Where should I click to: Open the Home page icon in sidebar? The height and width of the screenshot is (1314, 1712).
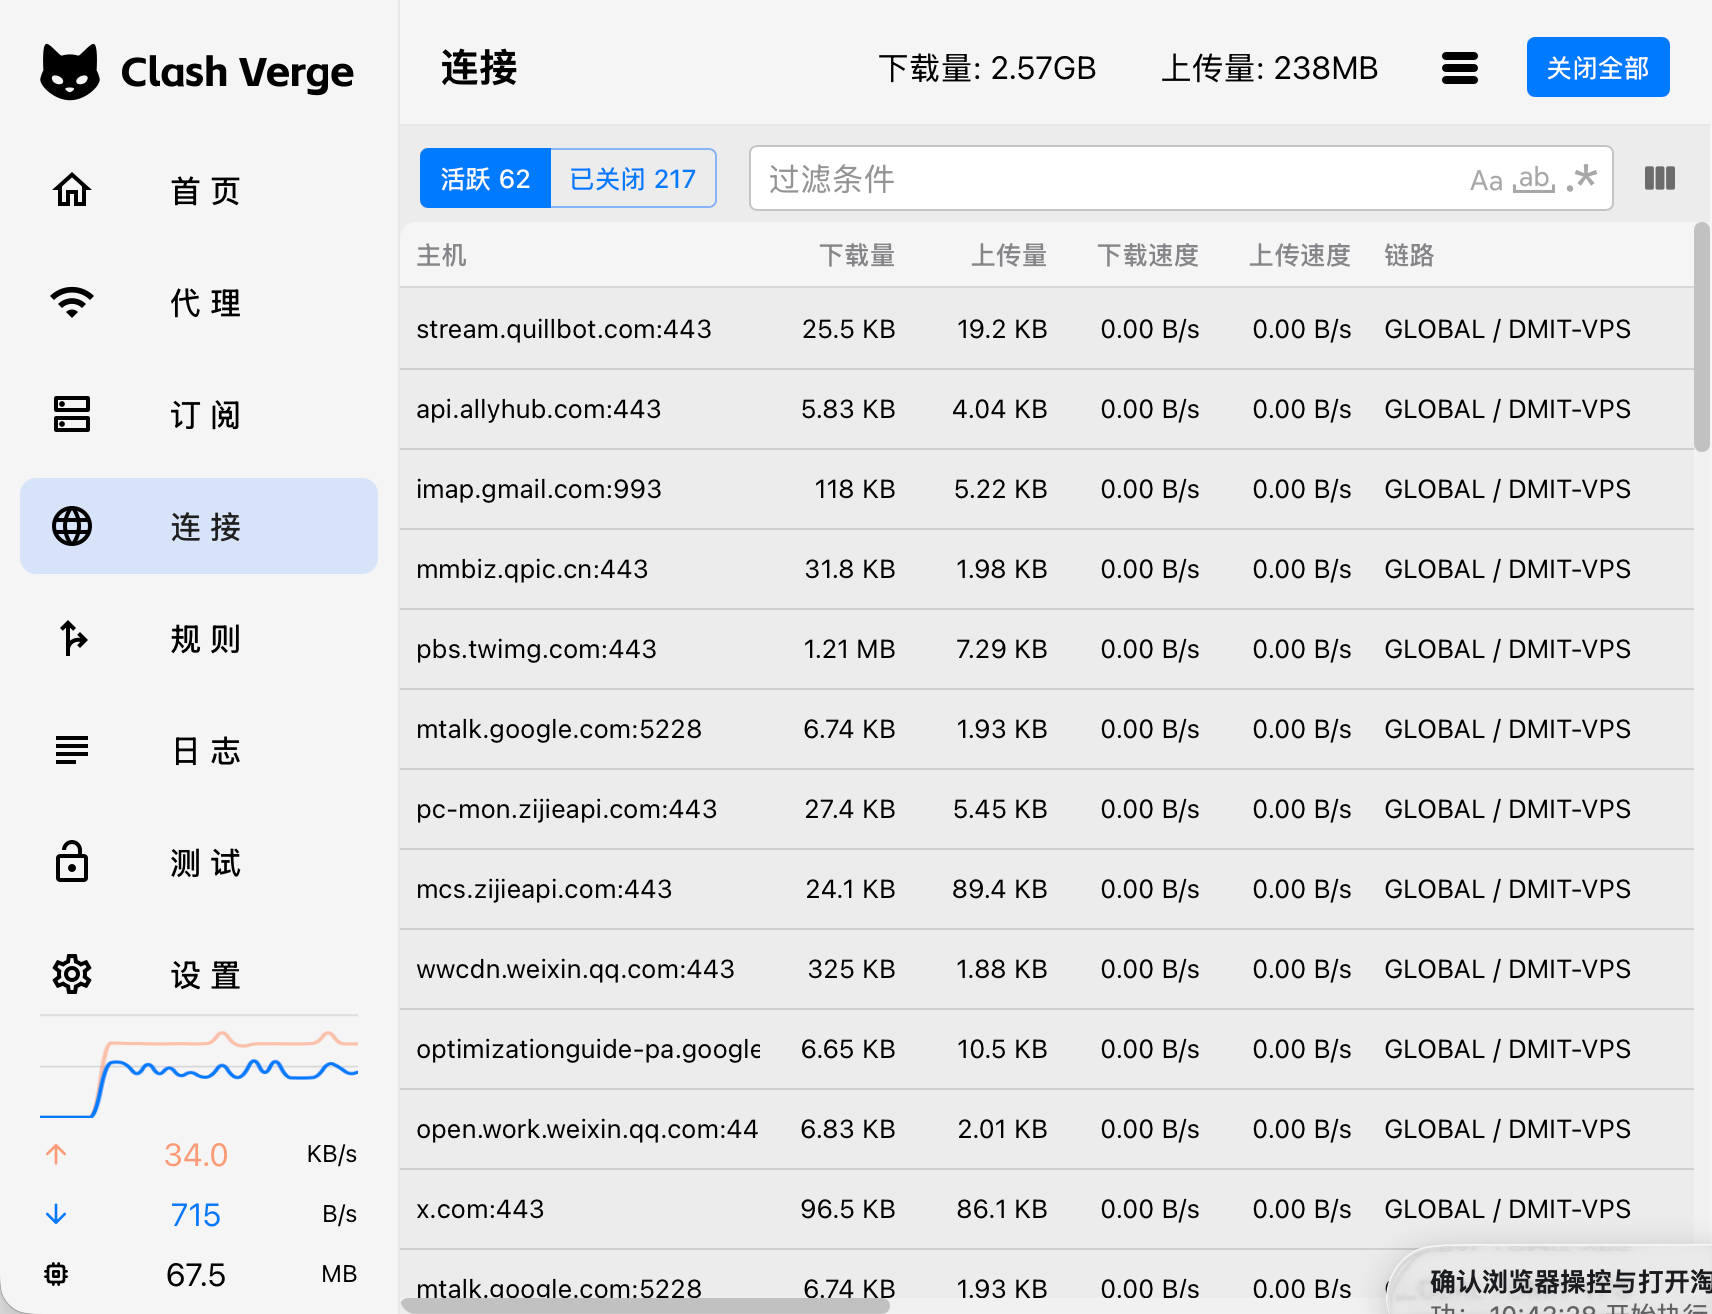pyautogui.click(x=72, y=189)
